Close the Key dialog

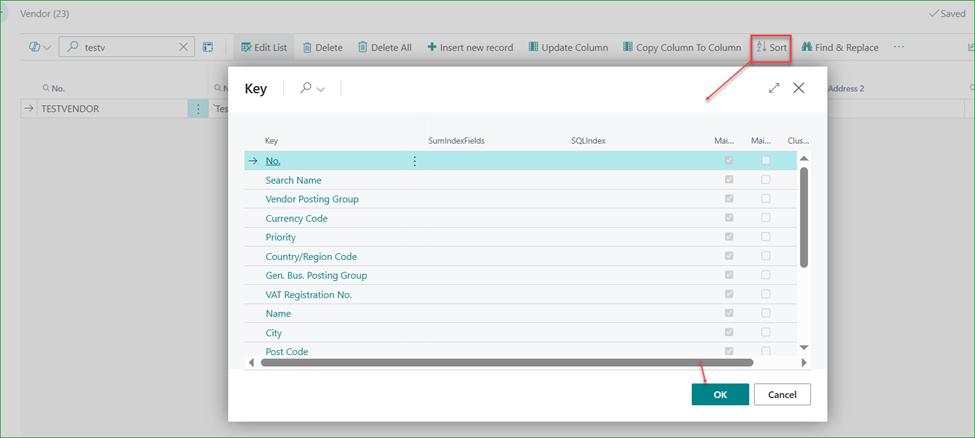pyautogui.click(x=799, y=88)
